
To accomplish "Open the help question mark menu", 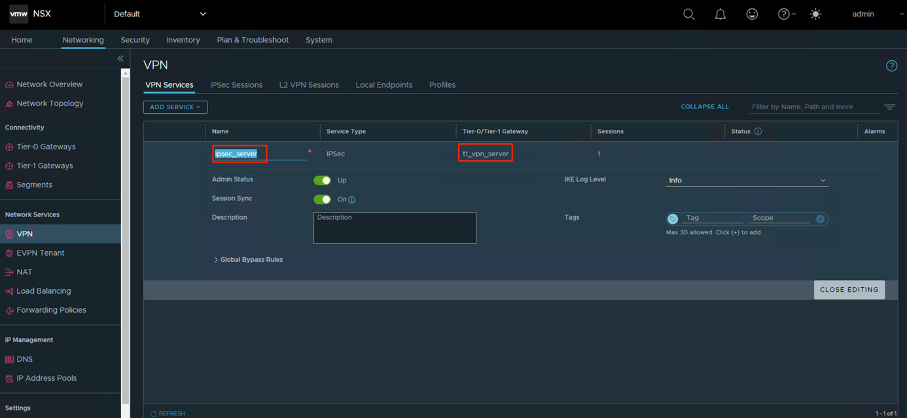I will click(x=785, y=14).
